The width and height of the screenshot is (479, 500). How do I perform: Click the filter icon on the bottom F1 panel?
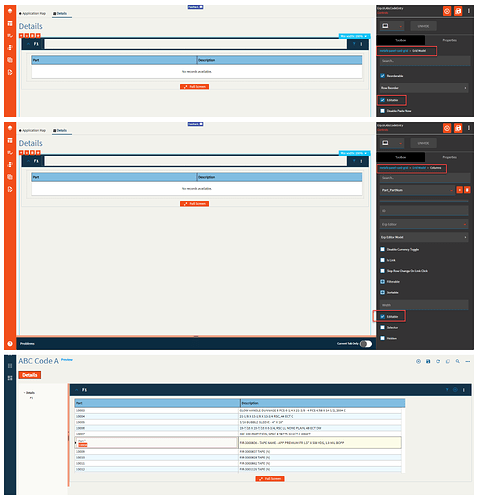[447, 390]
